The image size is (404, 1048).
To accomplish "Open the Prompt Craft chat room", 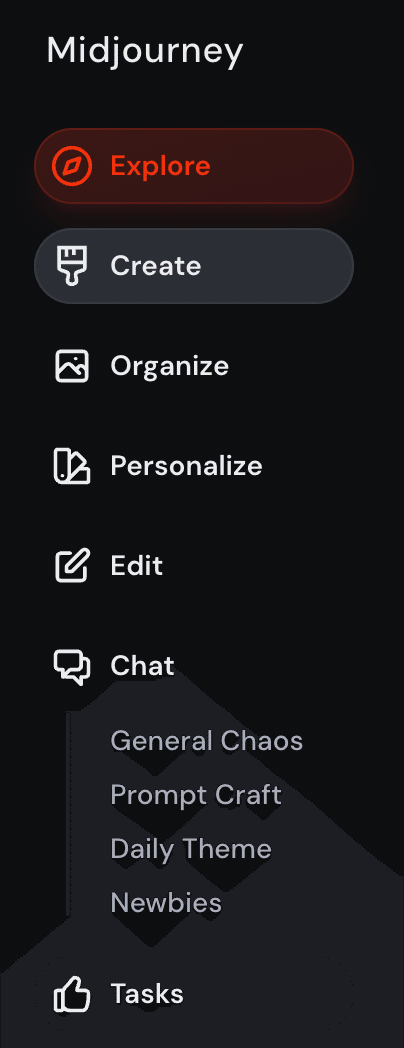I will 196,795.
